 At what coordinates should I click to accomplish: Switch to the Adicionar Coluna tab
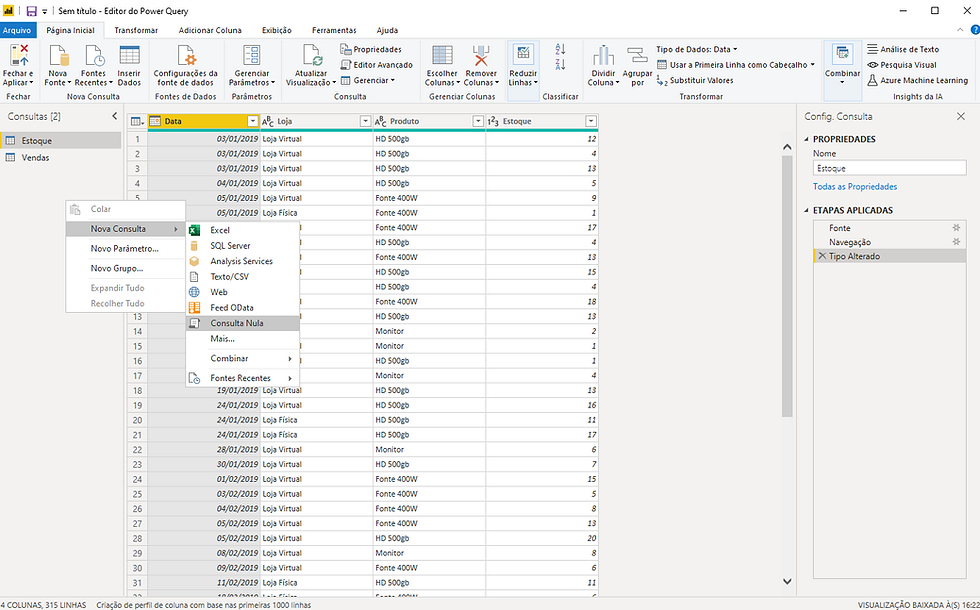(x=210, y=30)
